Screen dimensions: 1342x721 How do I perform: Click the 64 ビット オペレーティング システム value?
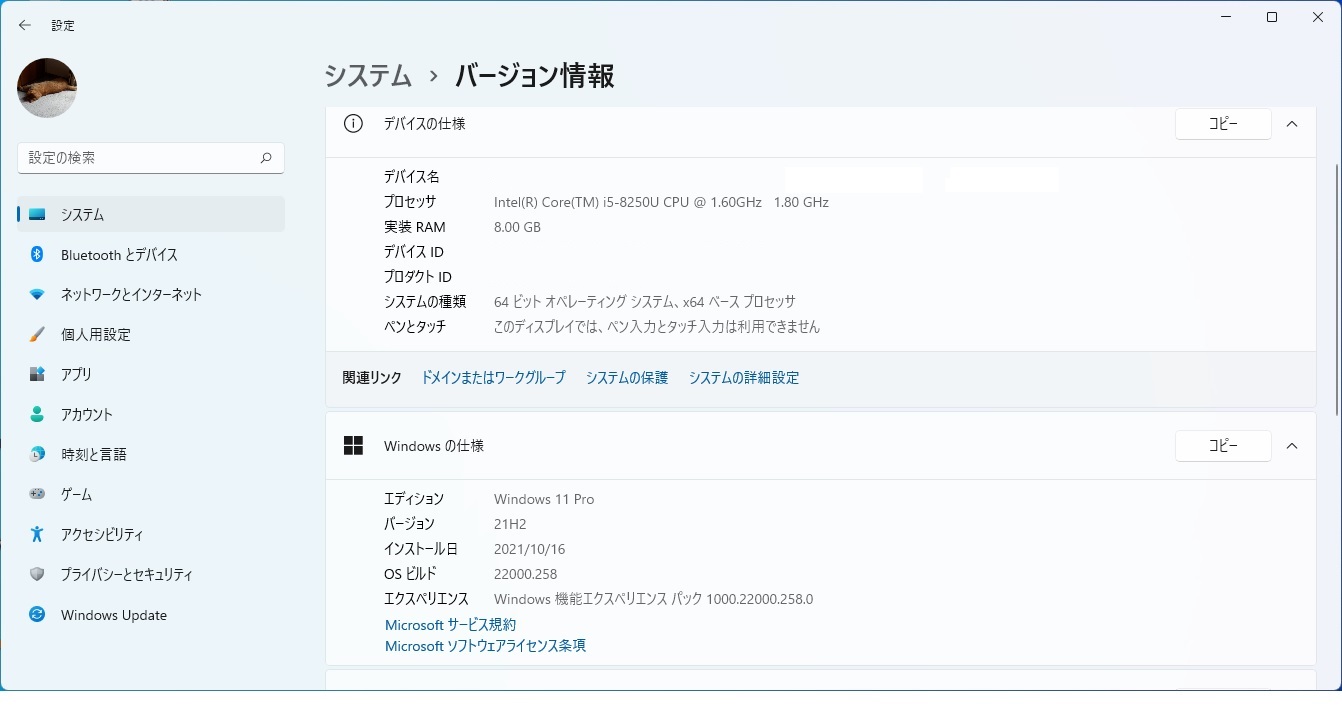pyautogui.click(x=645, y=302)
